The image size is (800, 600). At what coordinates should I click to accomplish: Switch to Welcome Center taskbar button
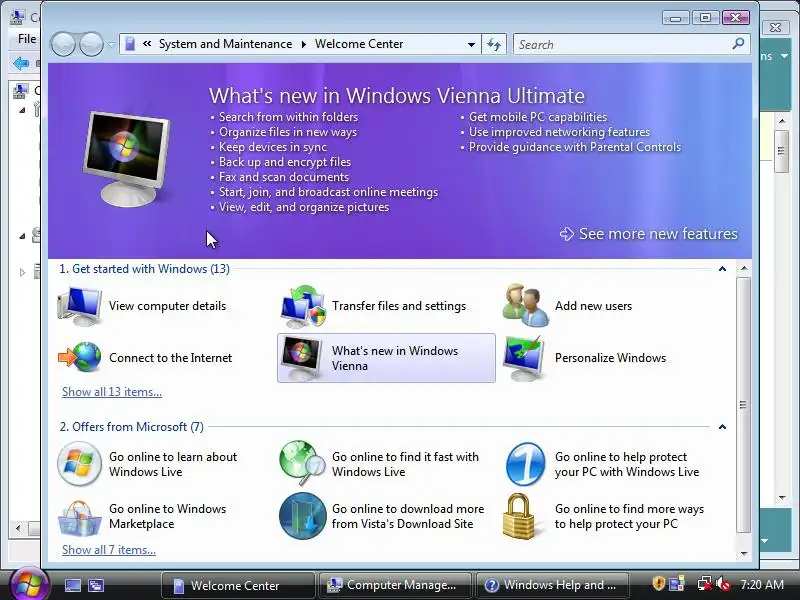coord(238,585)
